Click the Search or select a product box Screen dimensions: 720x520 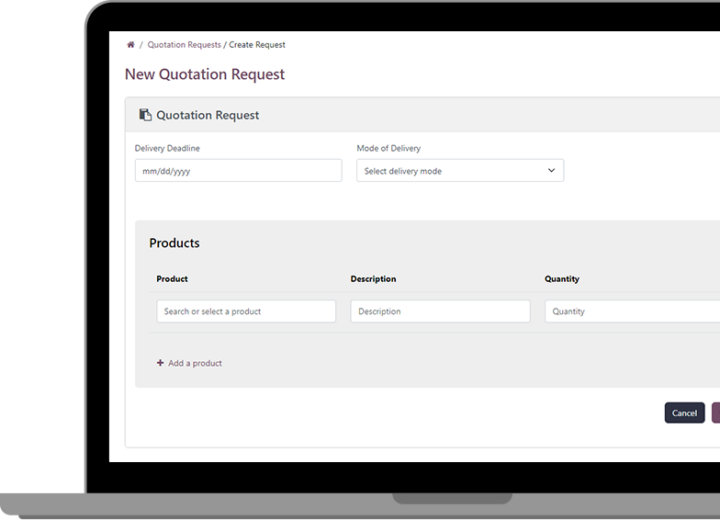(246, 311)
